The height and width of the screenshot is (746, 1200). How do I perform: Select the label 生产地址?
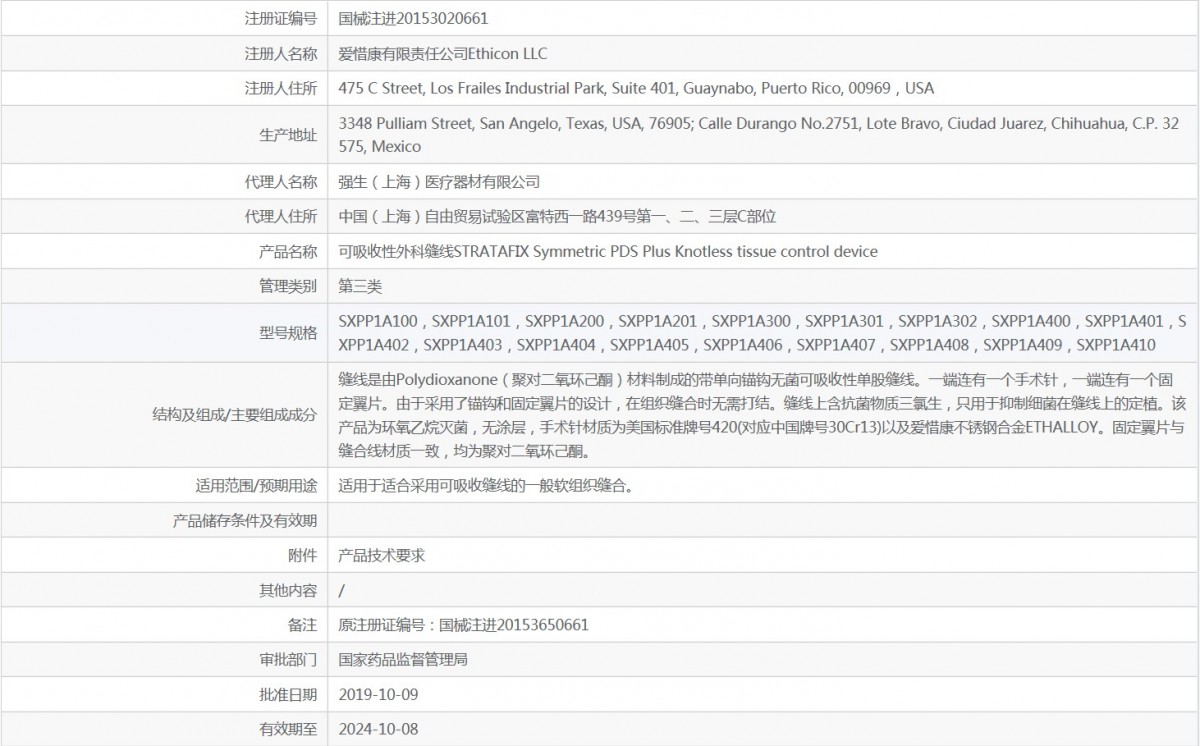pos(288,135)
